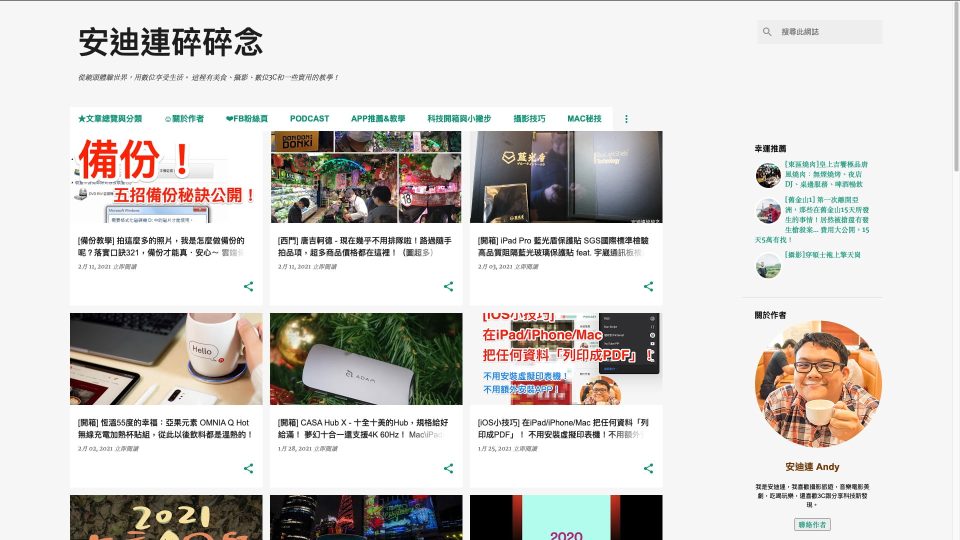Open the 舊金山1 第一次離開亞洲 sidebar link
The image size is (960, 540).
[812, 219]
